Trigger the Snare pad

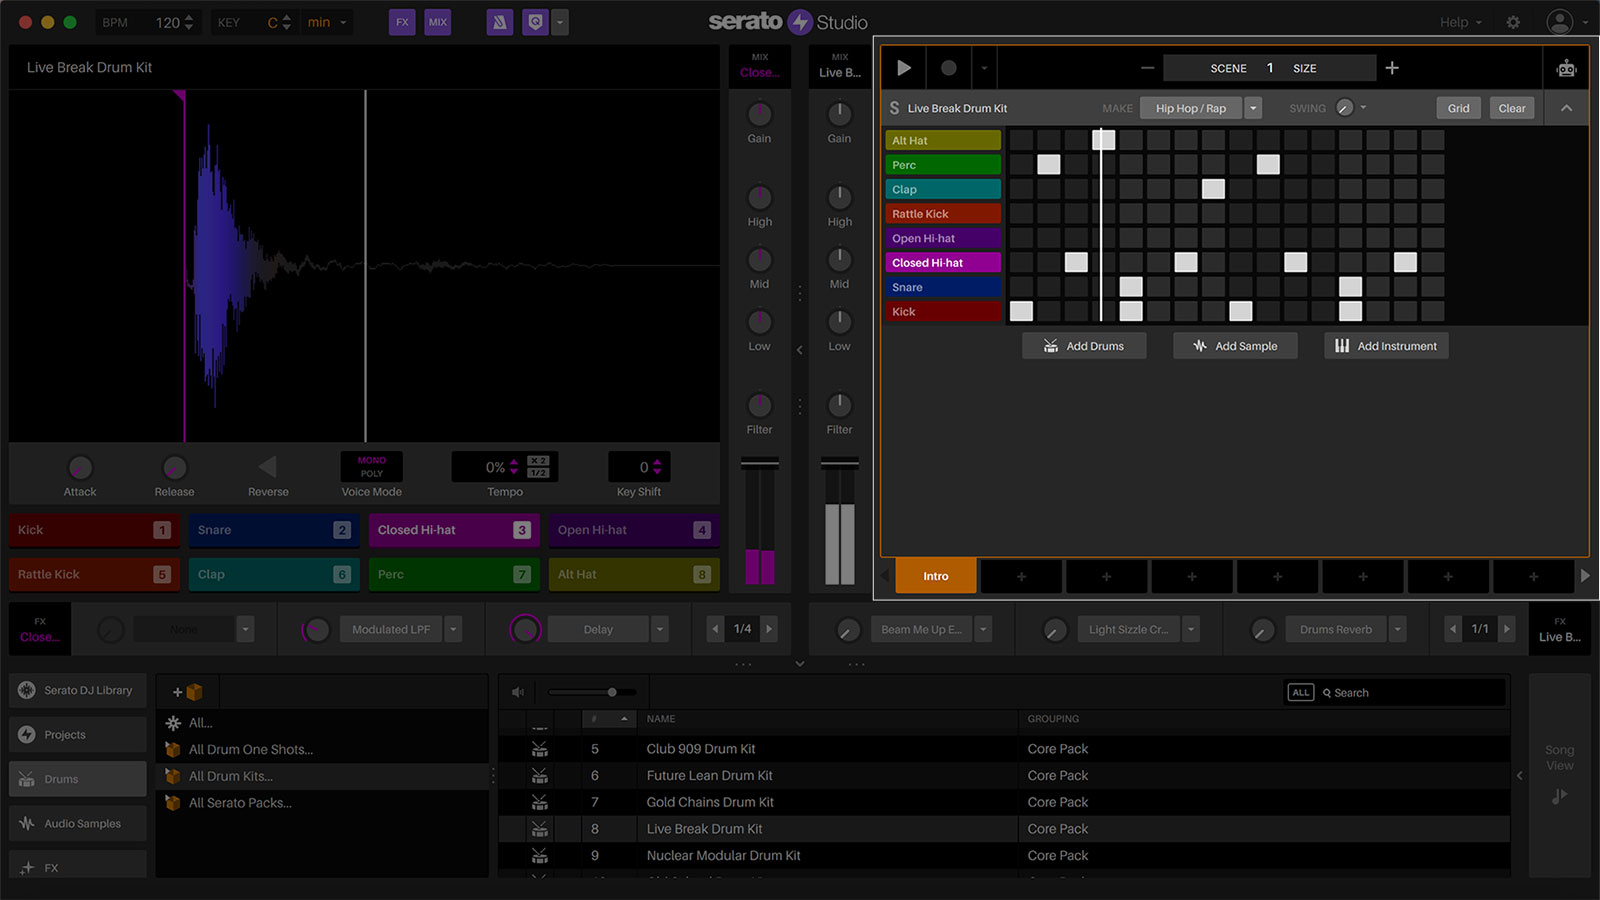pos(273,530)
